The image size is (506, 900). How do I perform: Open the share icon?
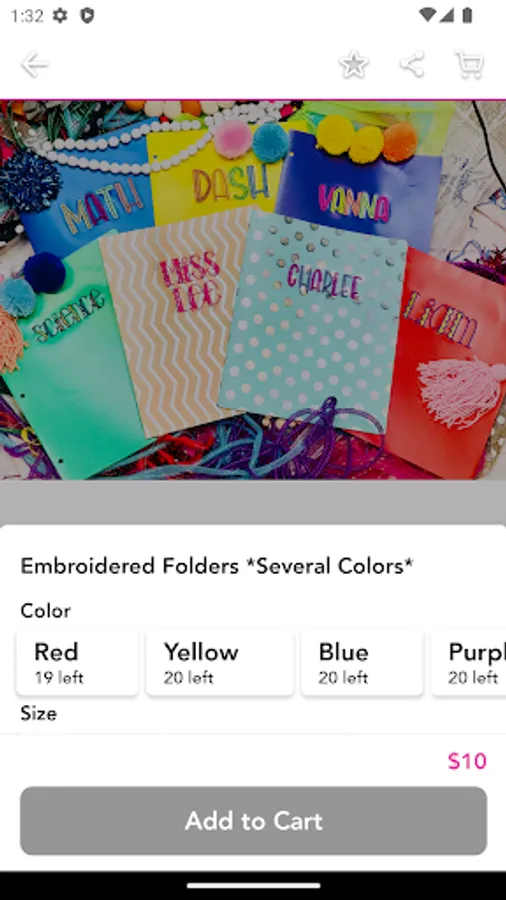tap(412, 64)
